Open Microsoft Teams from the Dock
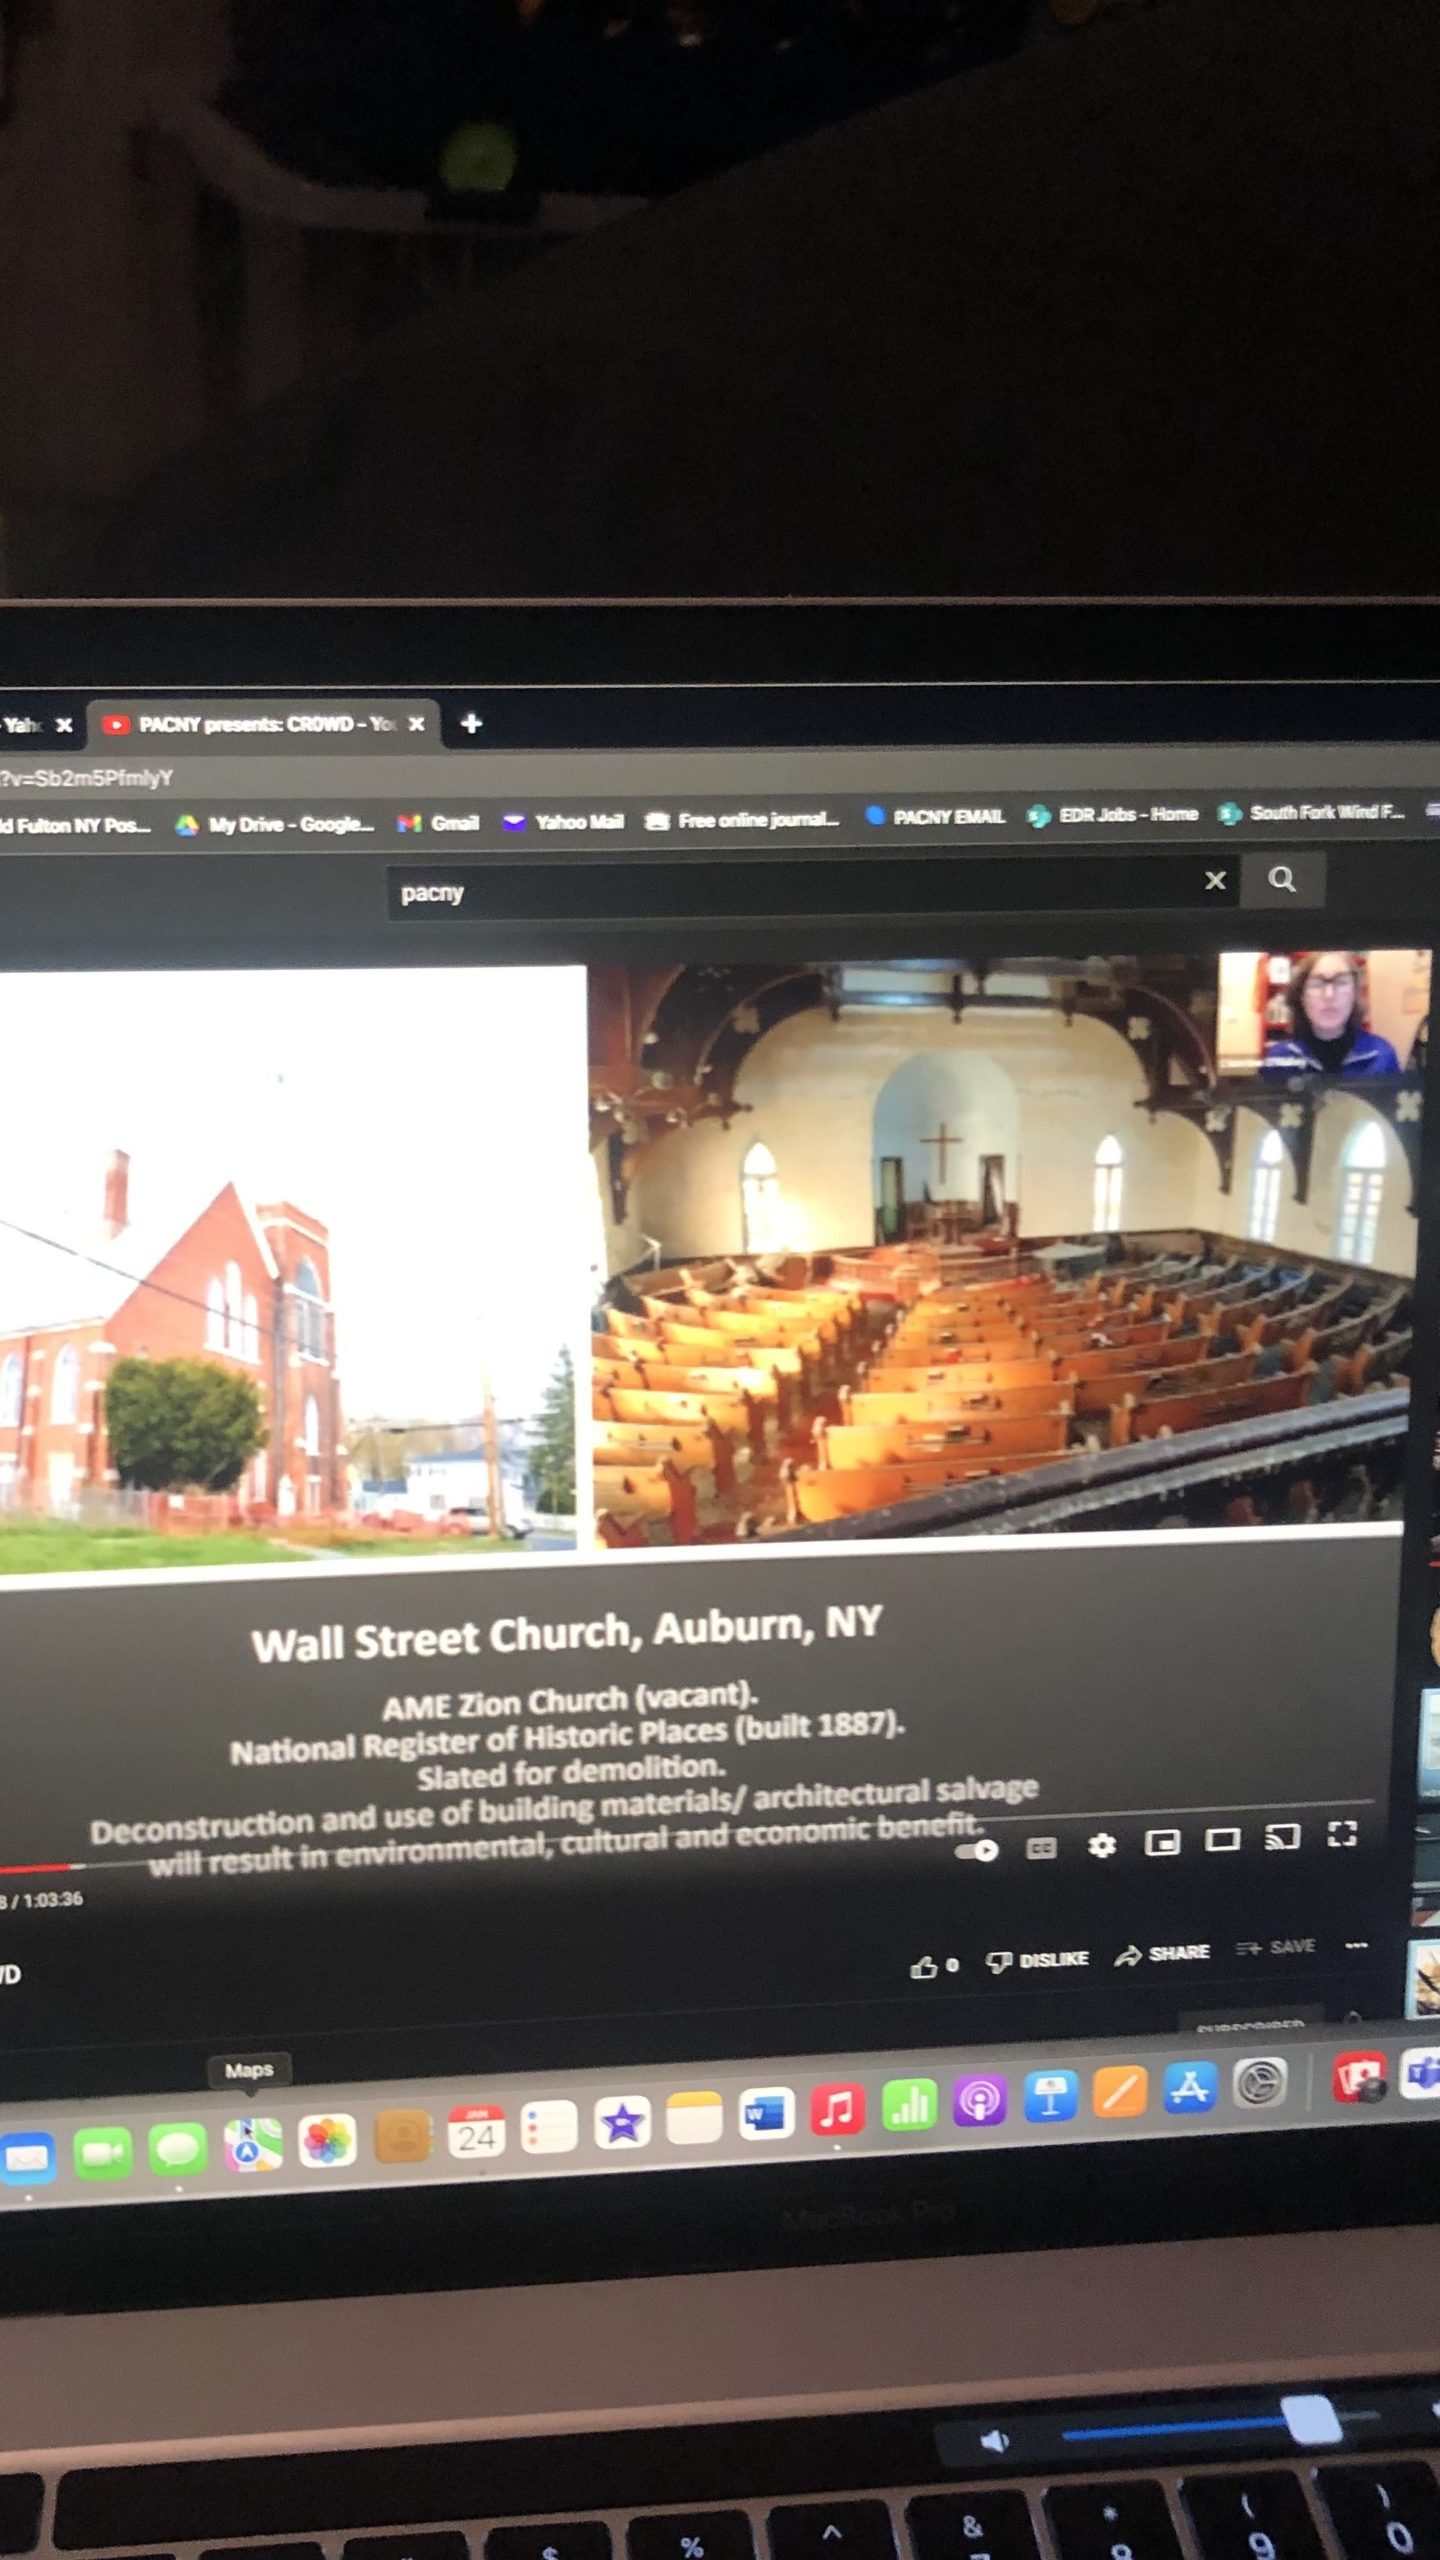Image resolution: width=1440 pixels, height=2560 pixels. pyautogui.click(x=1421, y=2074)
